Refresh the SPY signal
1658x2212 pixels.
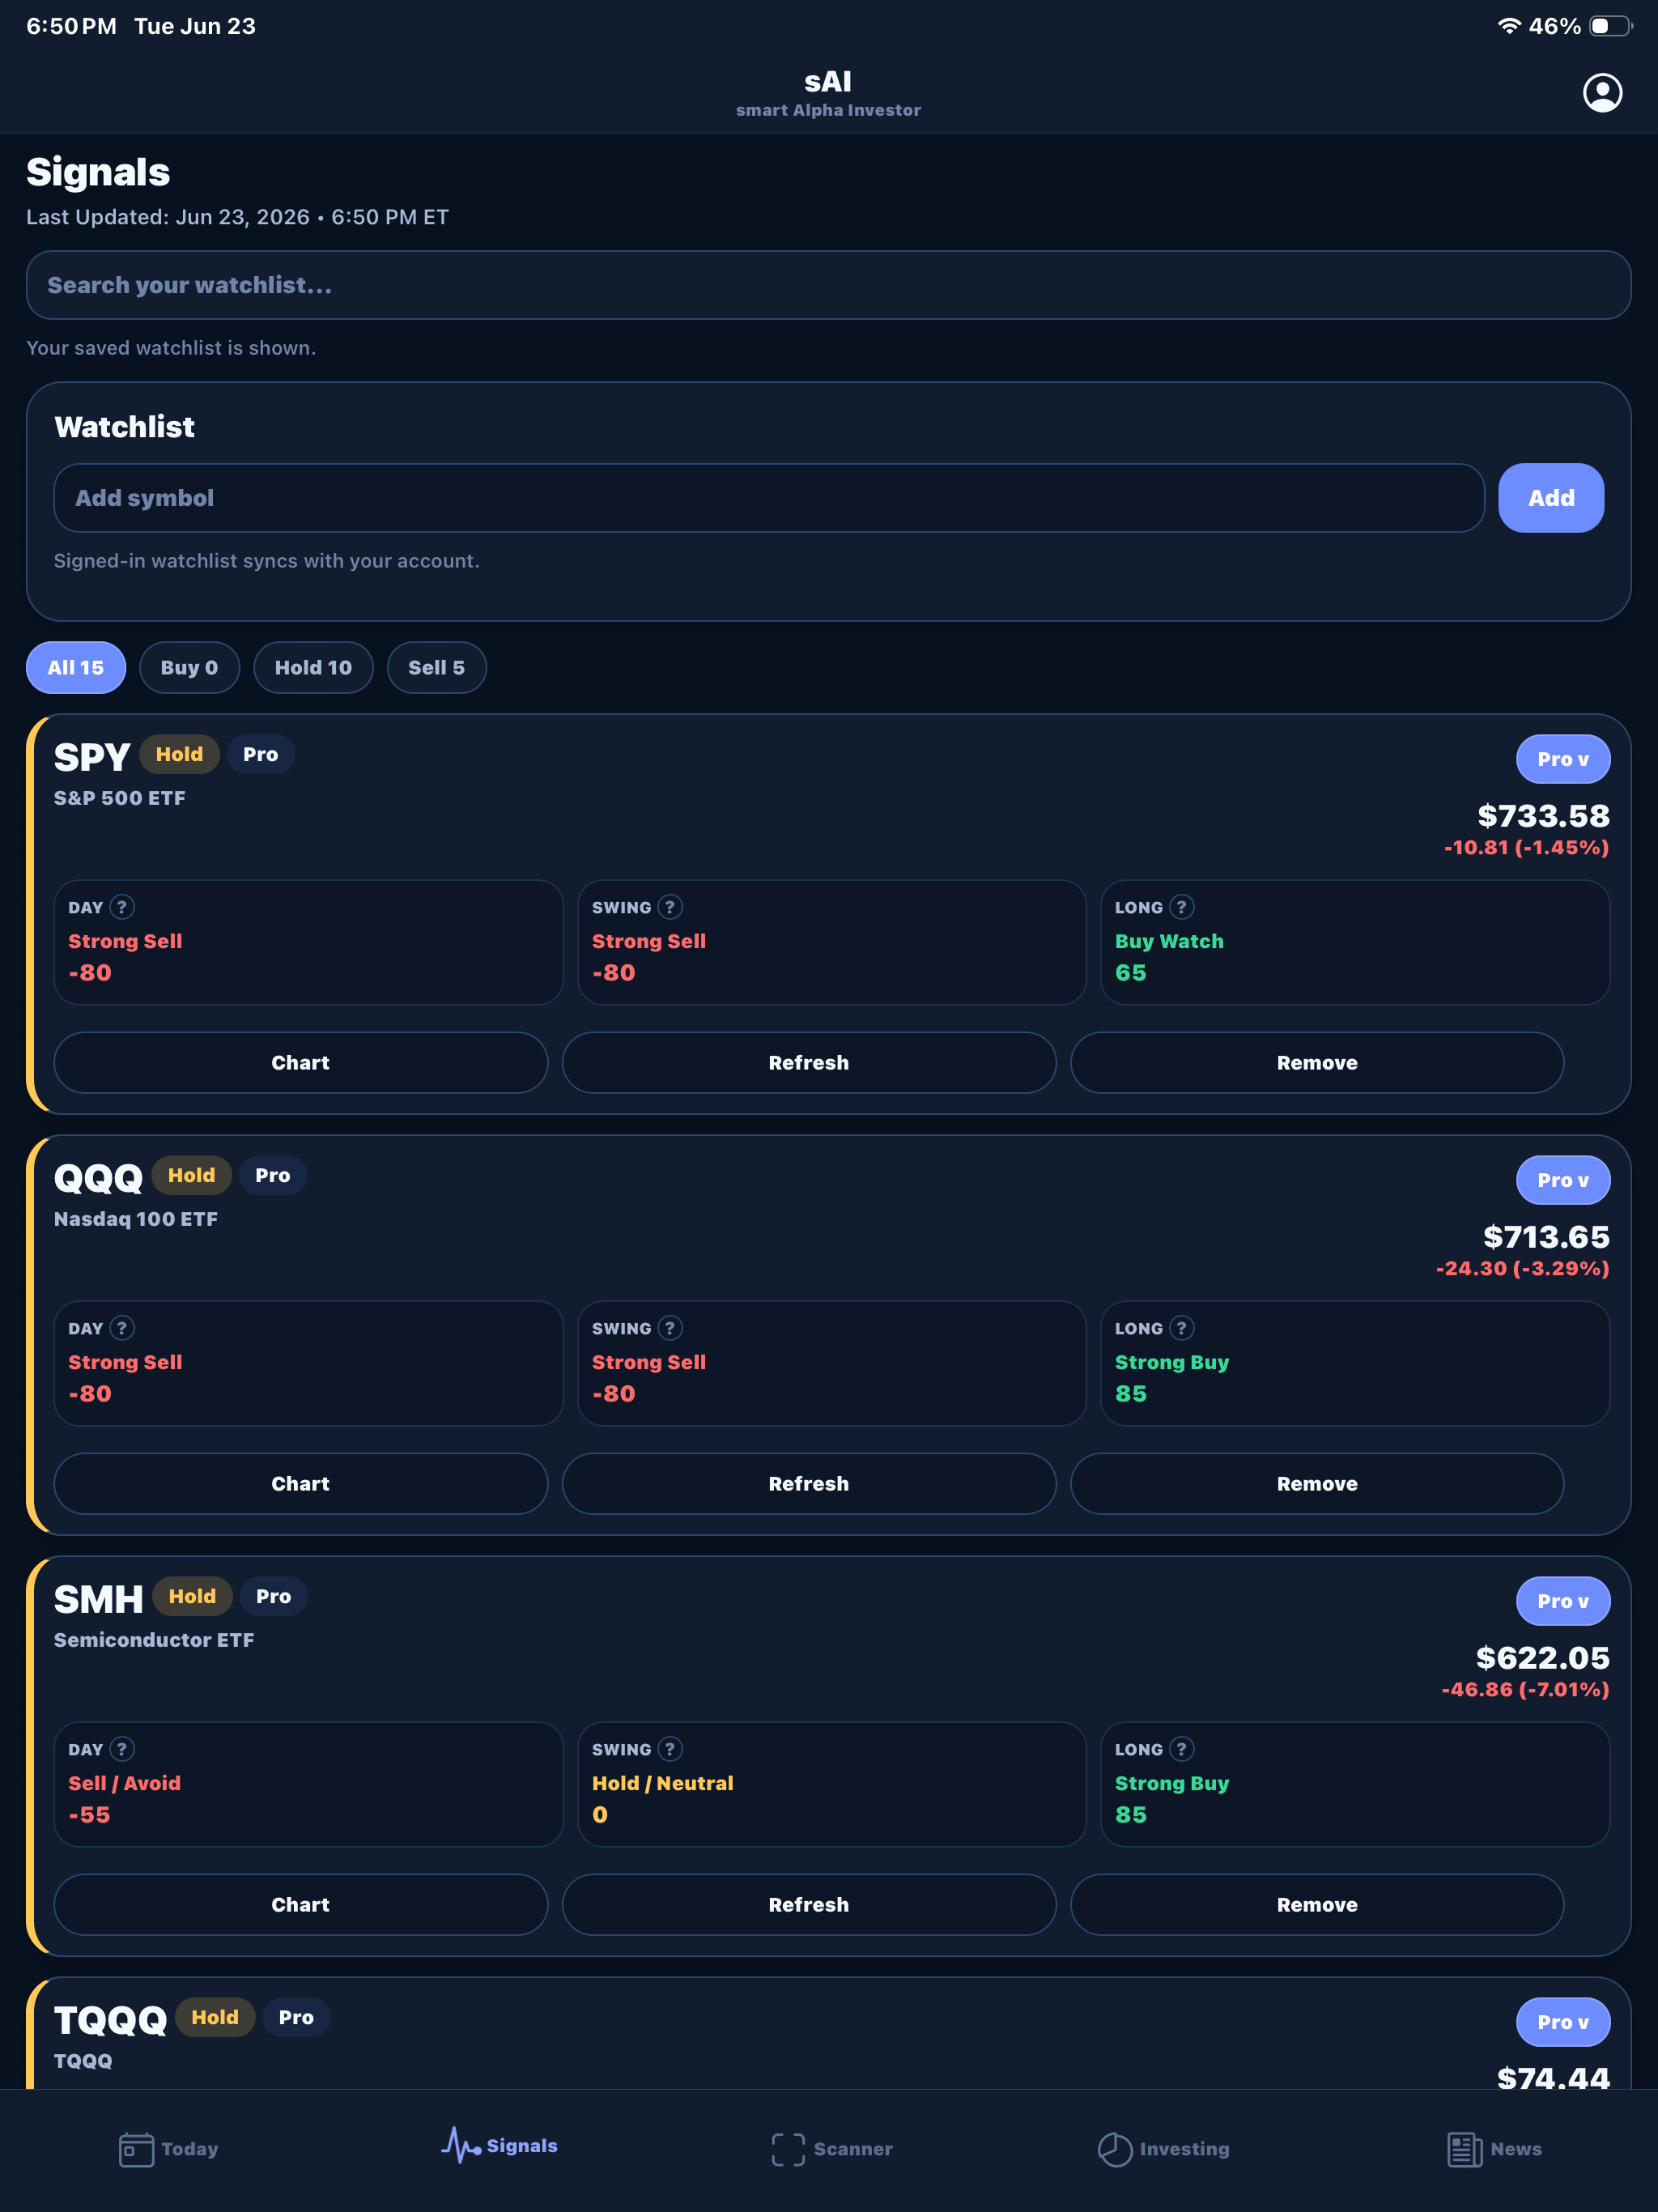click(x=808, y=1063)
